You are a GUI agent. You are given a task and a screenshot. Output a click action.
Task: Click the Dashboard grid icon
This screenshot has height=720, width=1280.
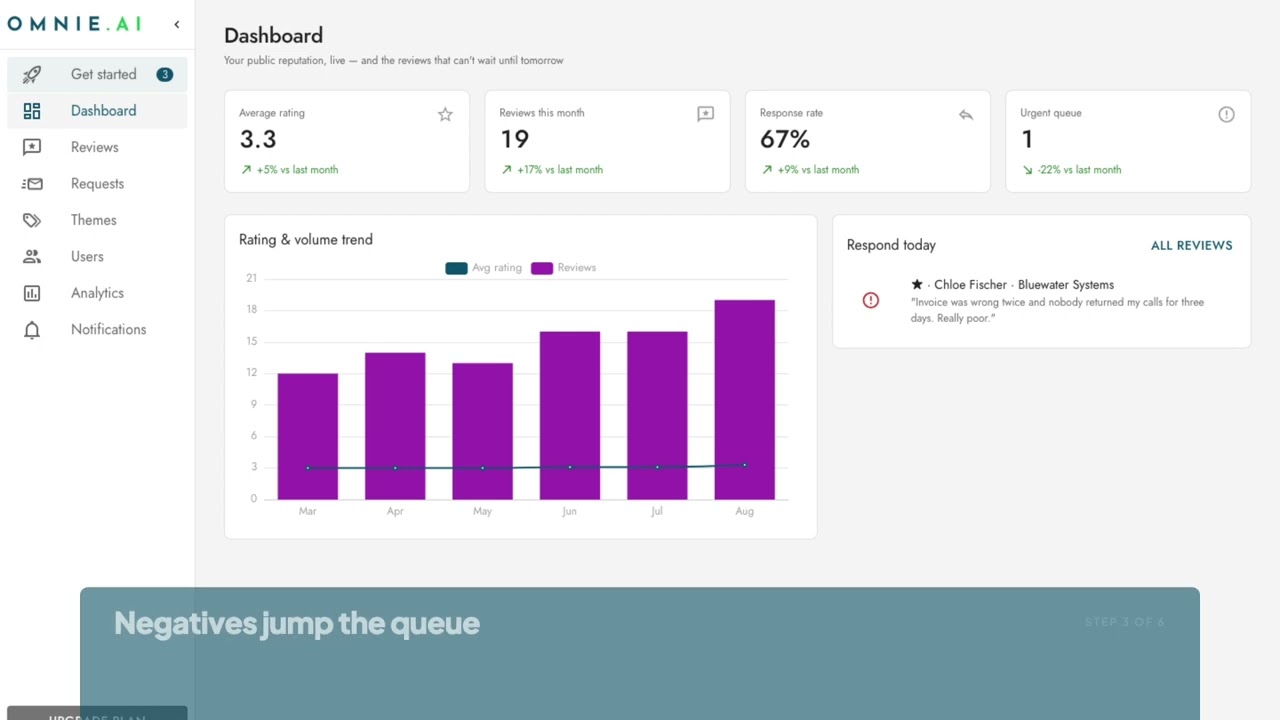click(x=32, y=111)
